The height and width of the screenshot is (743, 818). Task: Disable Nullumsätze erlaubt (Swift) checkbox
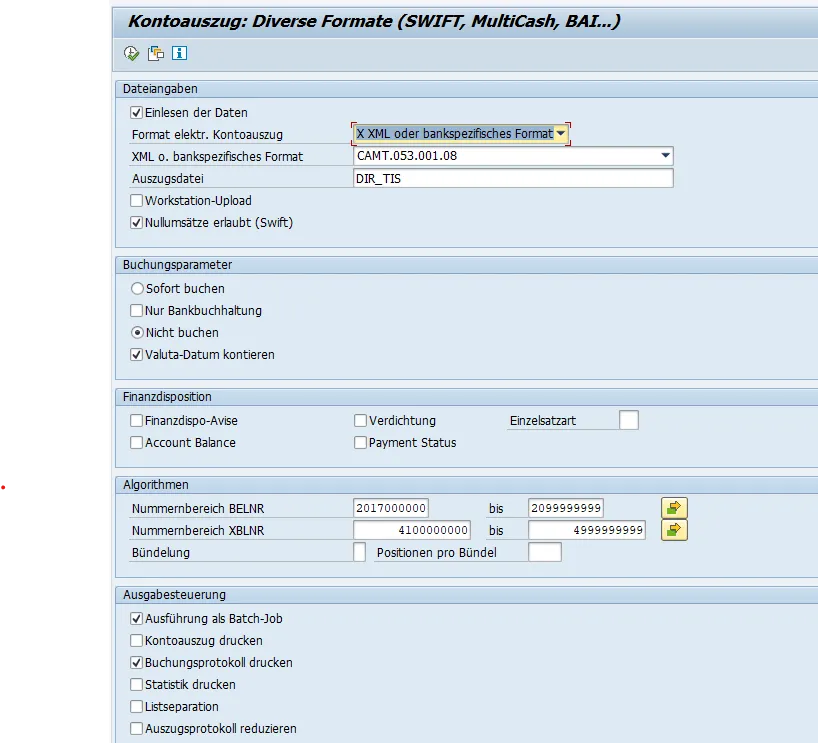pos(137,223)
